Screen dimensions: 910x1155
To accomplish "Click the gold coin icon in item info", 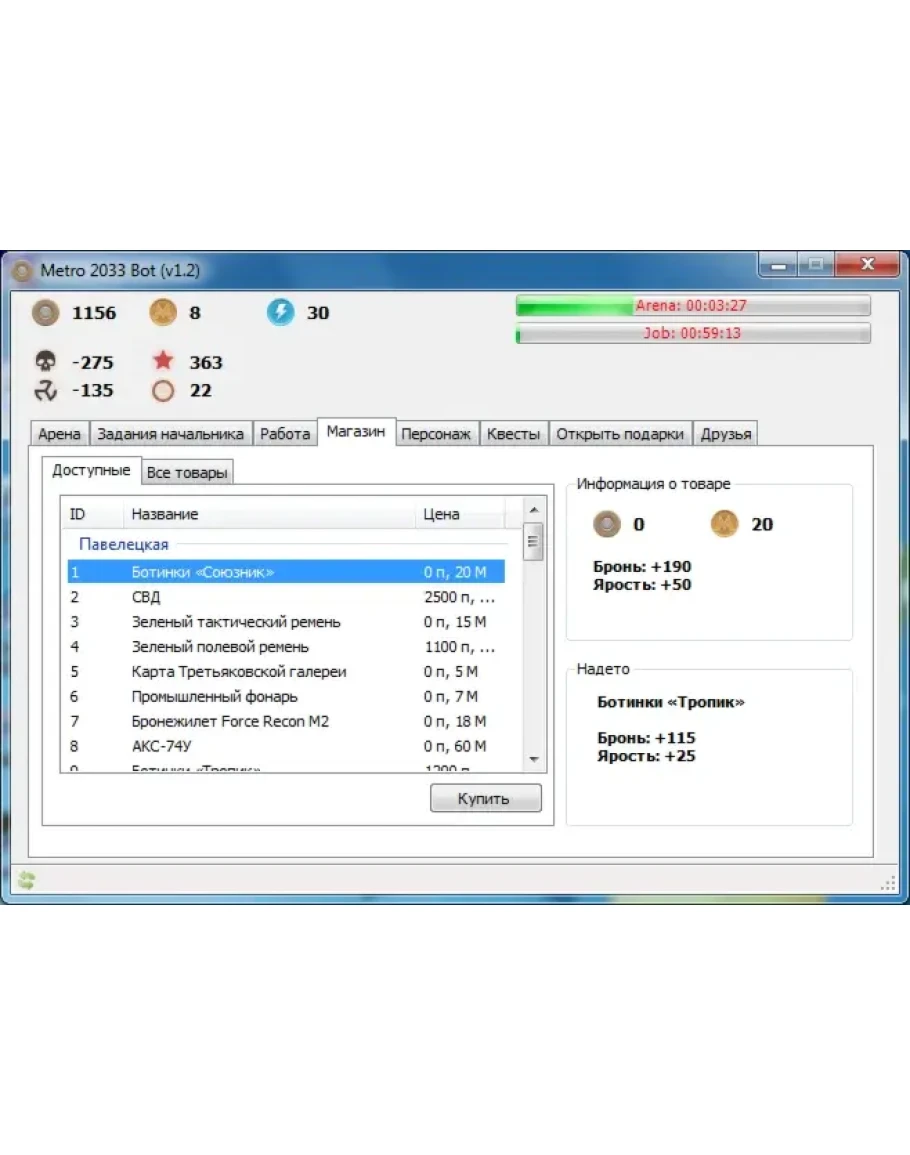I will (x=724, y=524).
